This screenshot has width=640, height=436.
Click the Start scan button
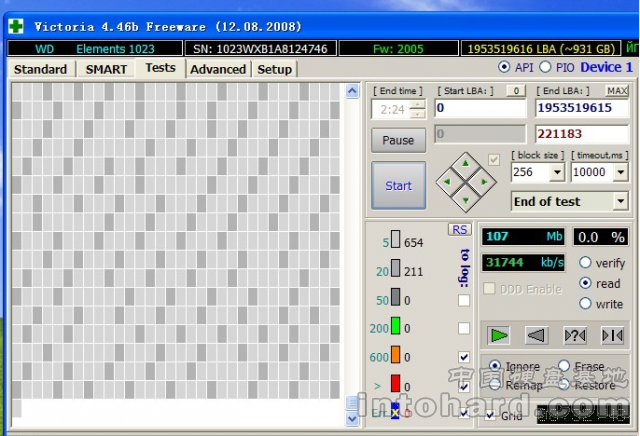coord(398,186)
